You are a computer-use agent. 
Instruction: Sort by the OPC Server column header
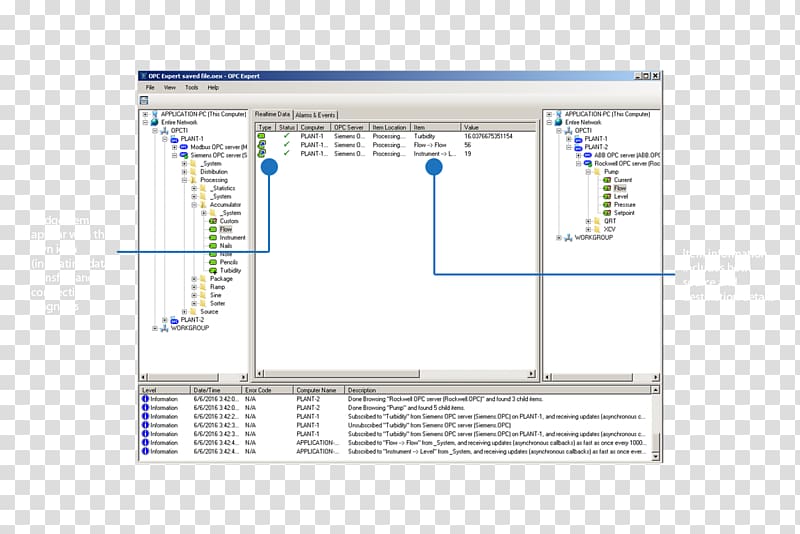[349, 128]
